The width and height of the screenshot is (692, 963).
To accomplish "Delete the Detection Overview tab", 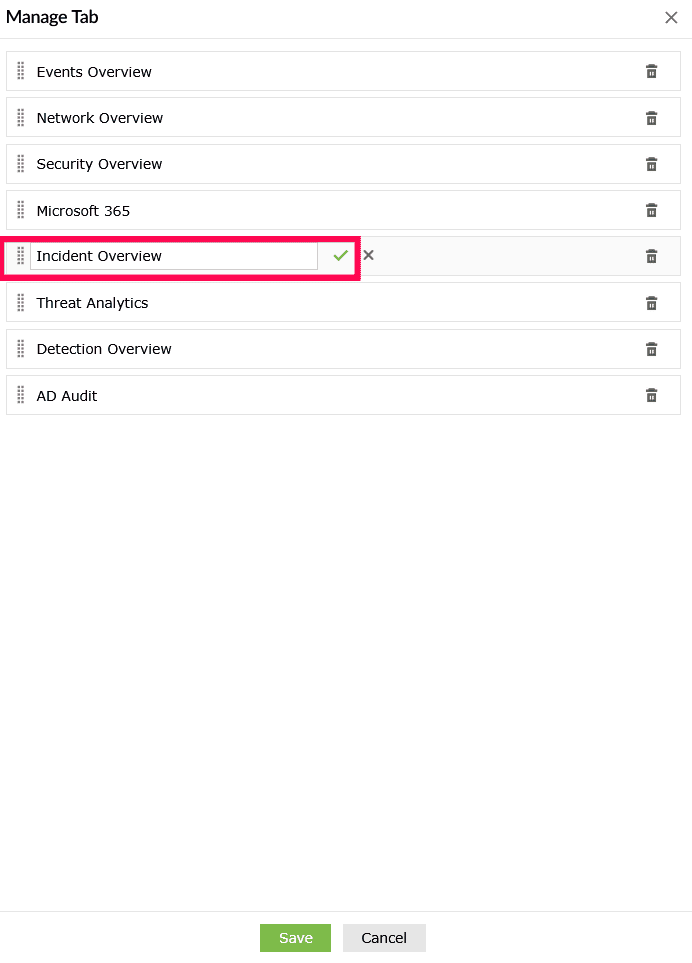I will coord(651,349).
